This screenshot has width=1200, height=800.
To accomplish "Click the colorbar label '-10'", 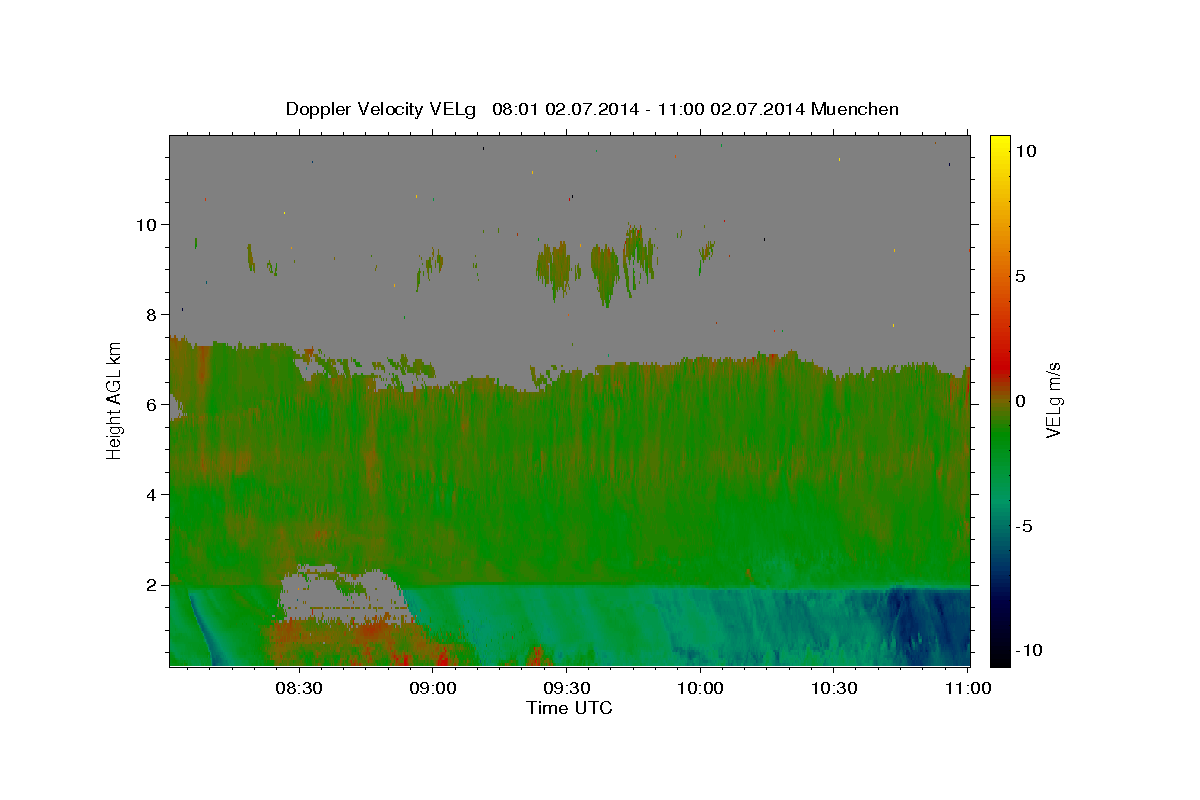I will (1029, 650).
